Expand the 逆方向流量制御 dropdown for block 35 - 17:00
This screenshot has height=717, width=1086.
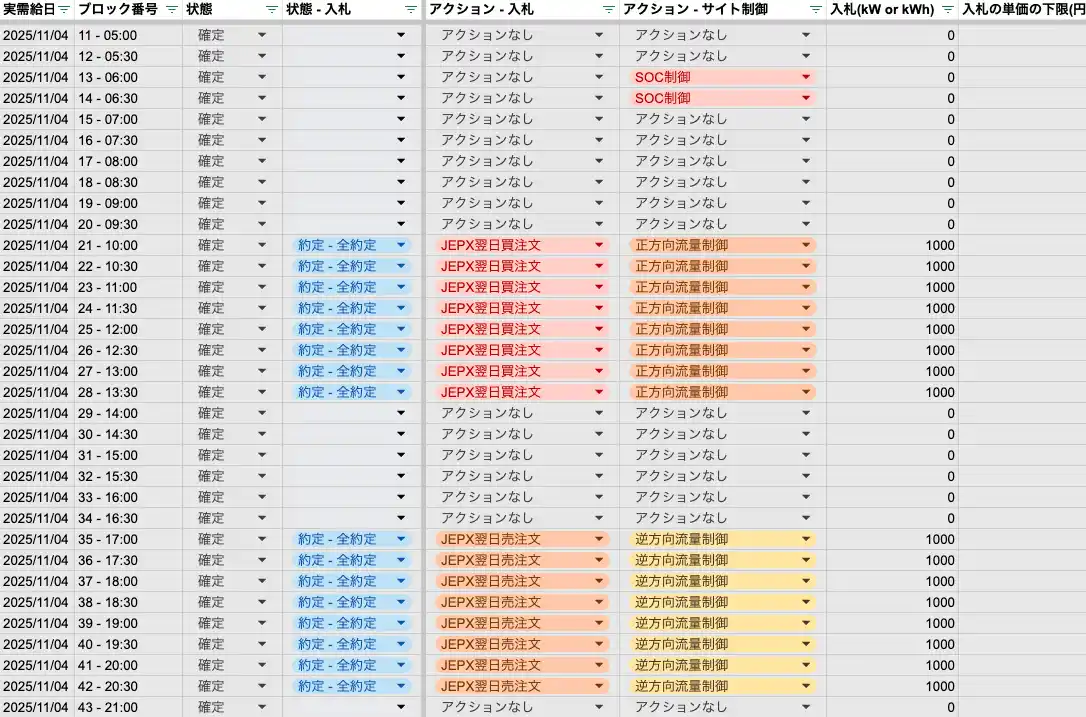click(805, 539)
